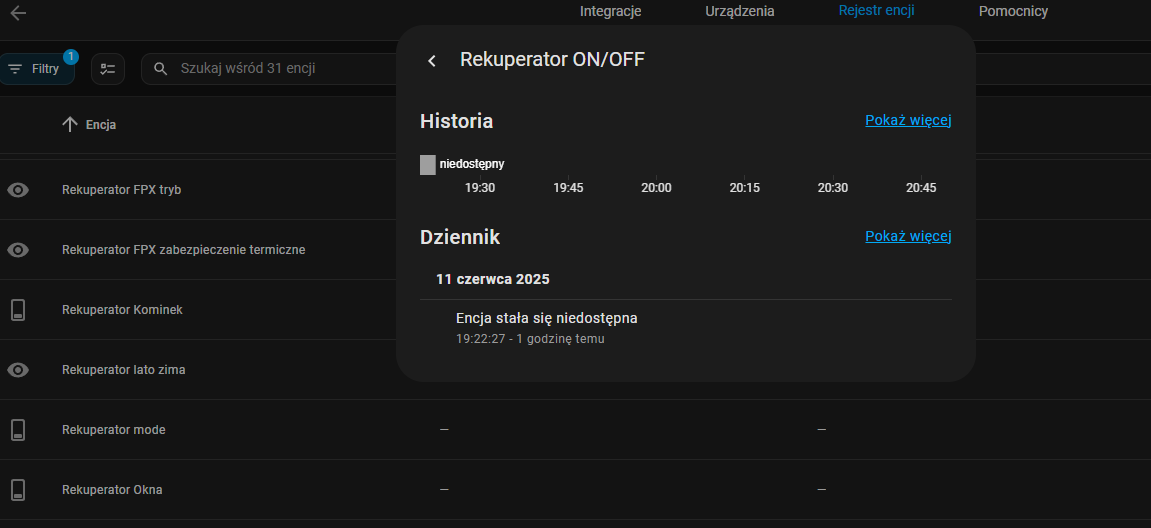
Task: Select the Pomocnicy tab
Action: (x=1012, y=12)
